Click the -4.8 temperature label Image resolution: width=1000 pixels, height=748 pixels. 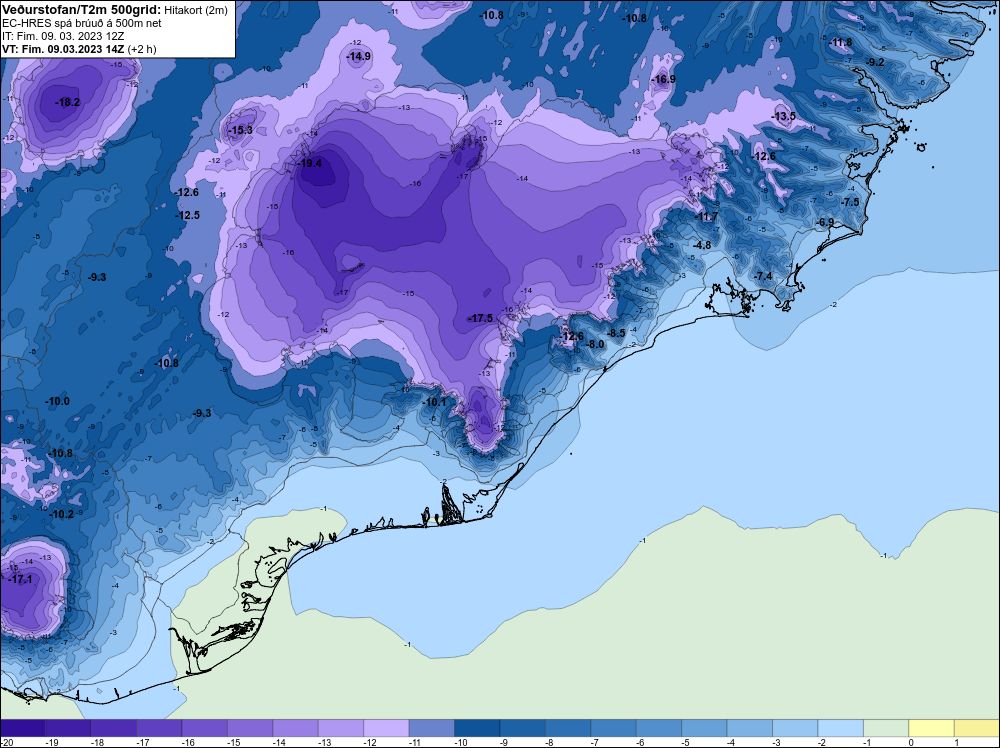click(702, 246)
